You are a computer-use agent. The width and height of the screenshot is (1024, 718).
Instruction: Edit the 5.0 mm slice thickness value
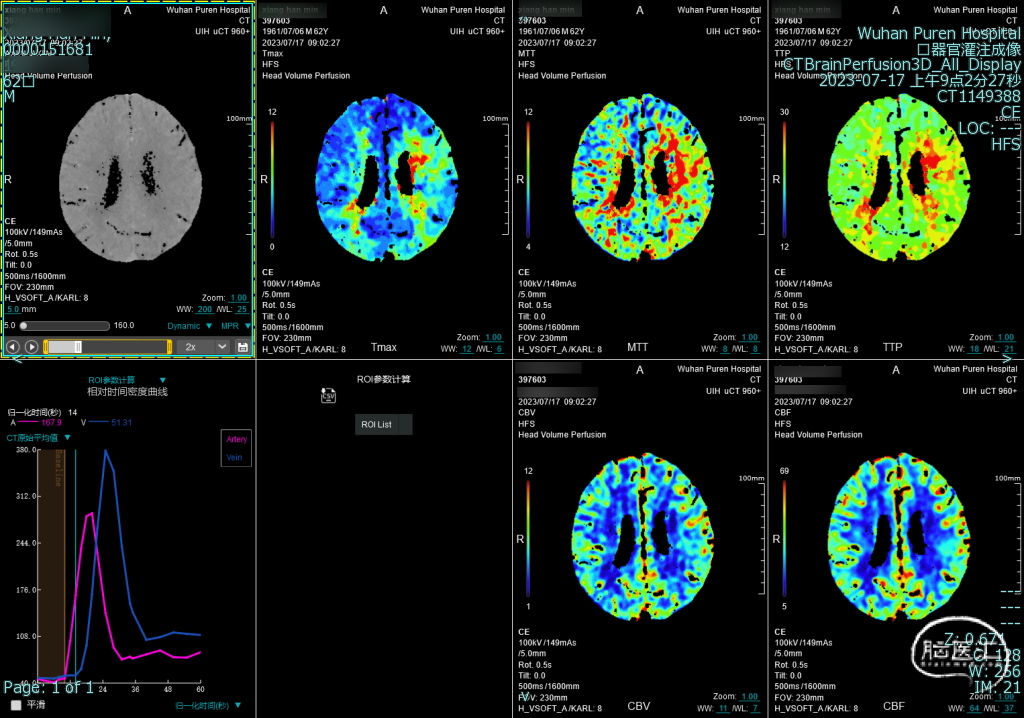click(x=13, y=309)
